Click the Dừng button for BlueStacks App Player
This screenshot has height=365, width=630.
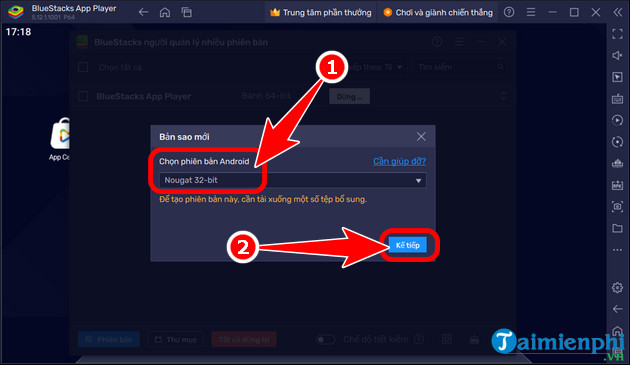pos(349,96)
